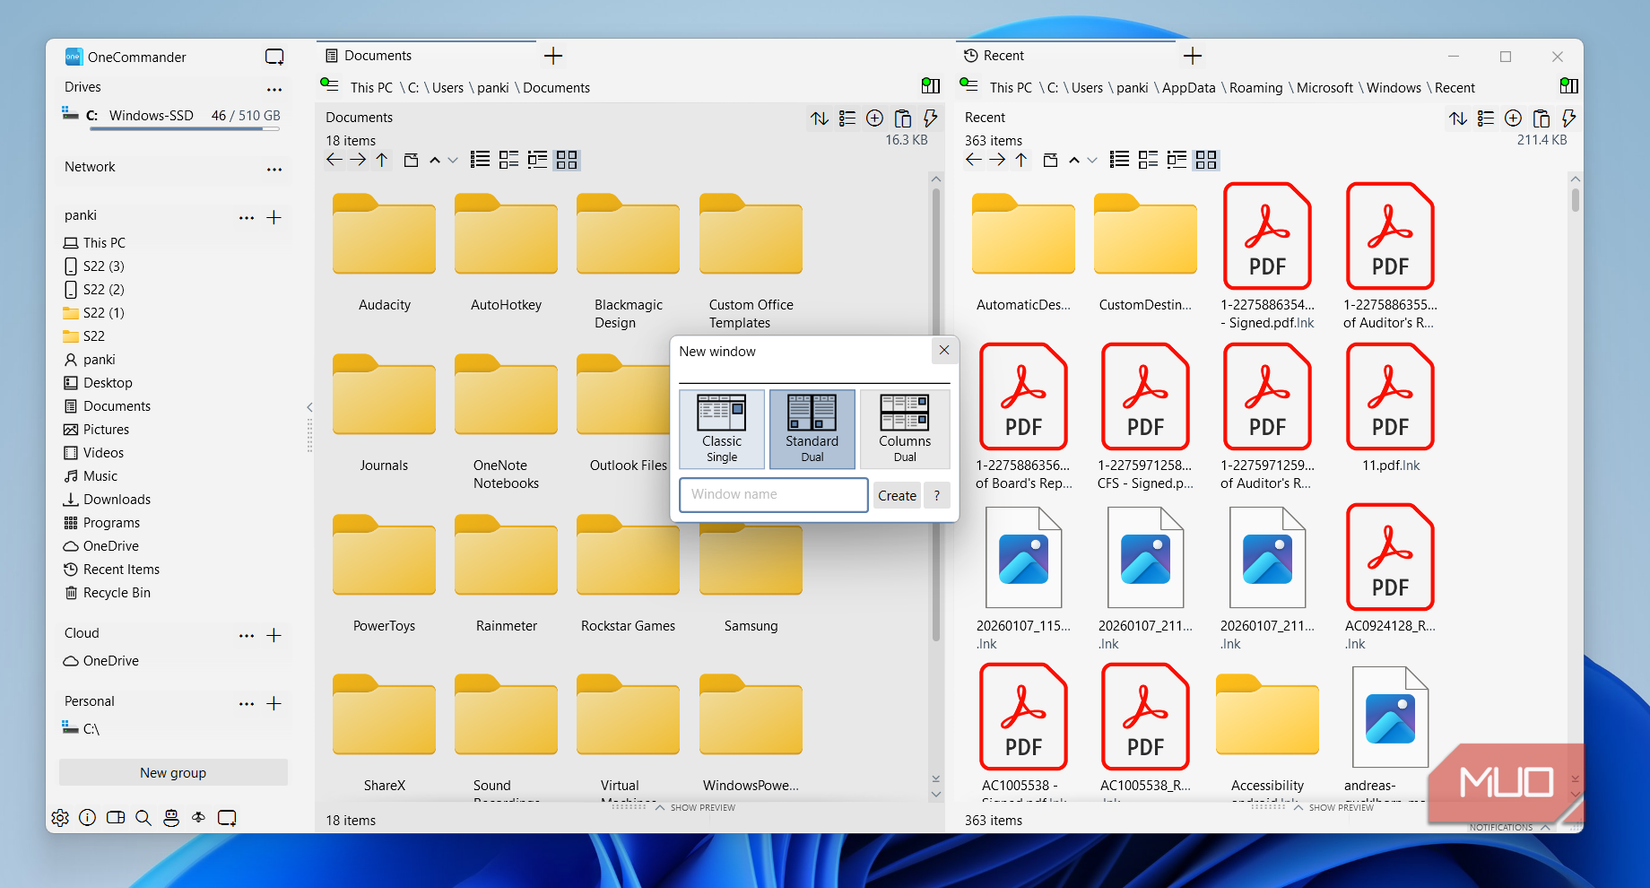
Task: Toggle pane layout icon in sidebar footer
Action: point(116,817)
